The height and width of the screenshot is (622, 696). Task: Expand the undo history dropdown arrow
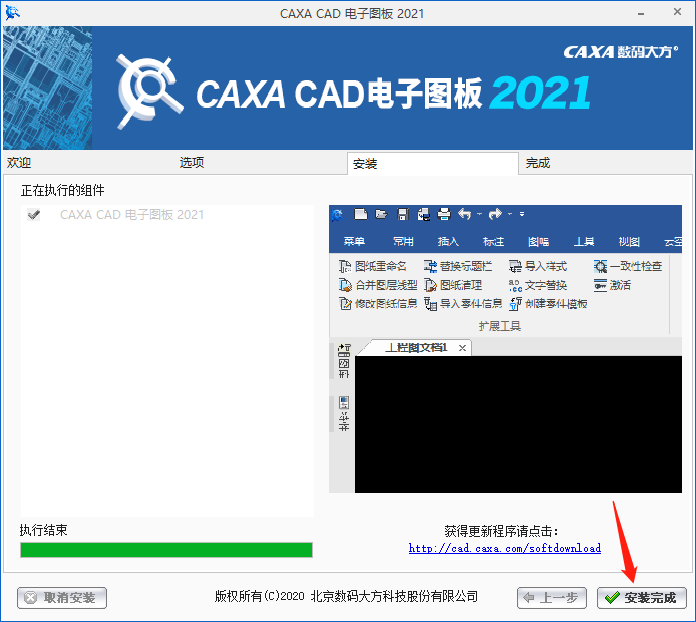click(479, 214)
